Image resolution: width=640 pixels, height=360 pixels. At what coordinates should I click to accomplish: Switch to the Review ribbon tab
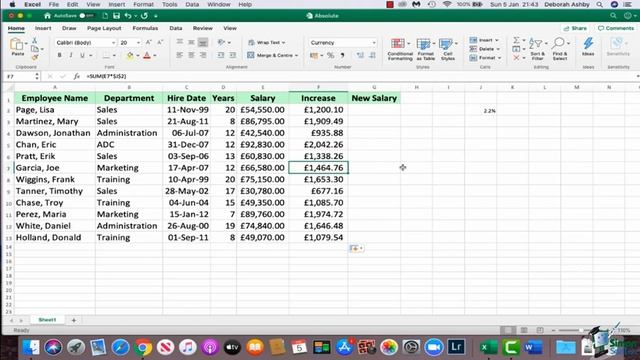202,28
